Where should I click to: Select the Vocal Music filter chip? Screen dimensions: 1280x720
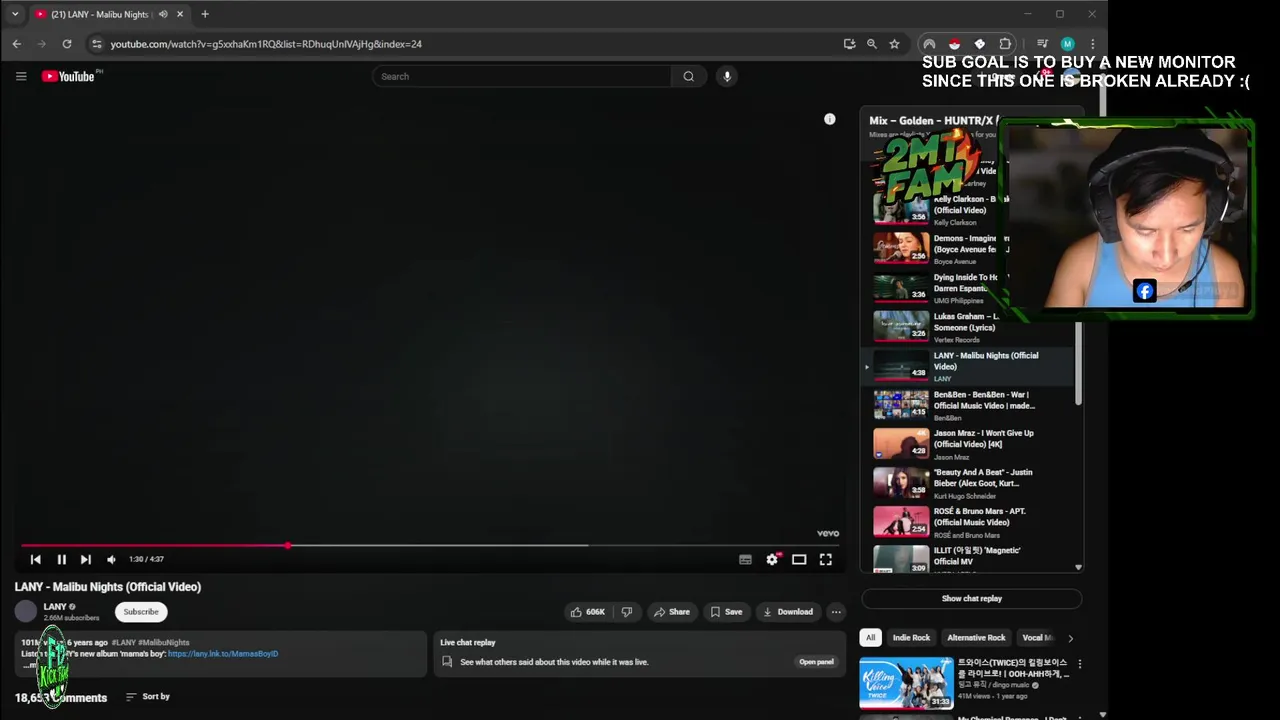point(1037,638)
